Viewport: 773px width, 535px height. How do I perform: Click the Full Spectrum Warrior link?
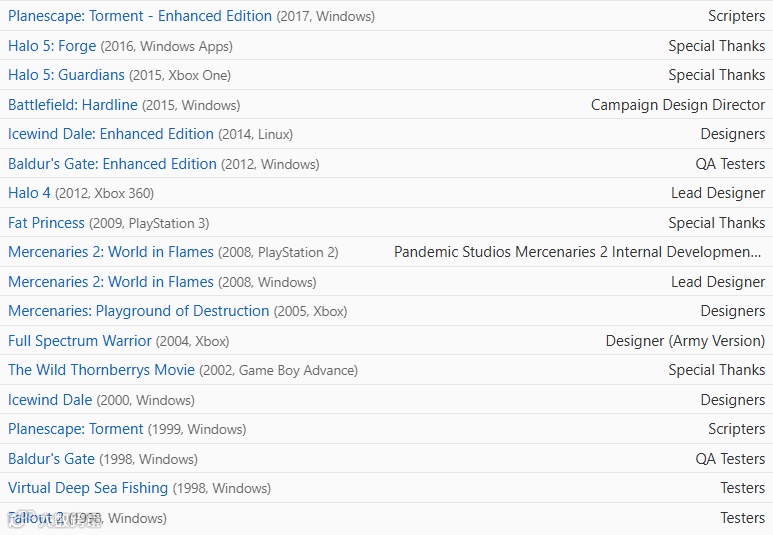(80, 341)
